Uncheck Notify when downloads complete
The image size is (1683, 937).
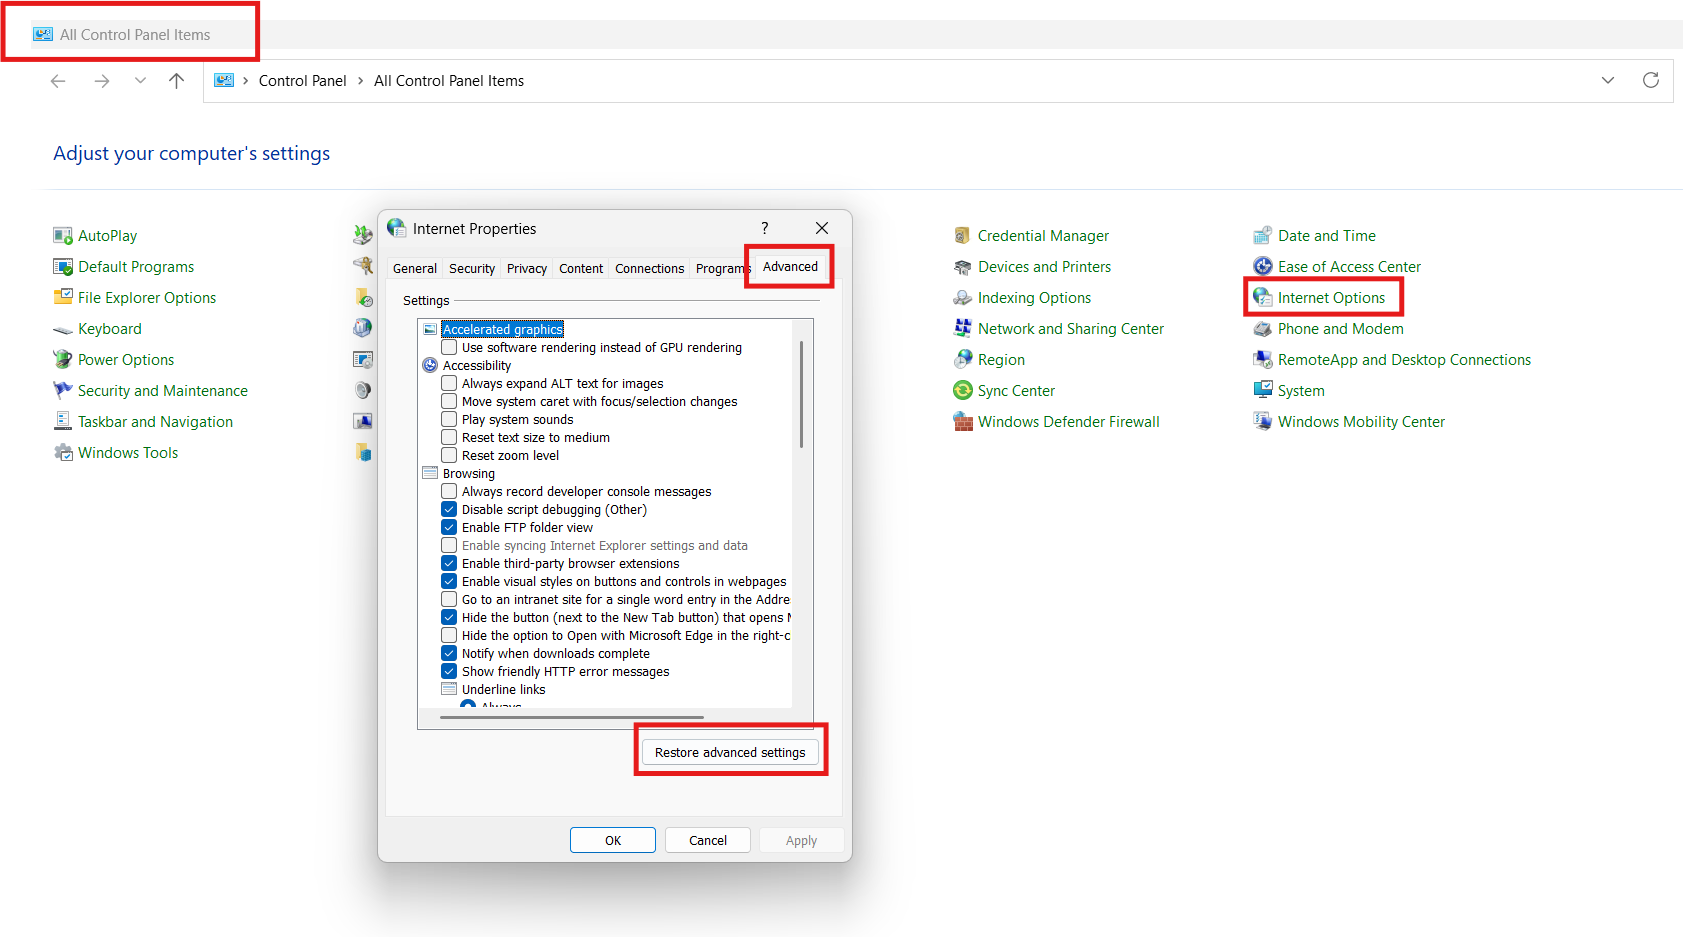point(449,653)
